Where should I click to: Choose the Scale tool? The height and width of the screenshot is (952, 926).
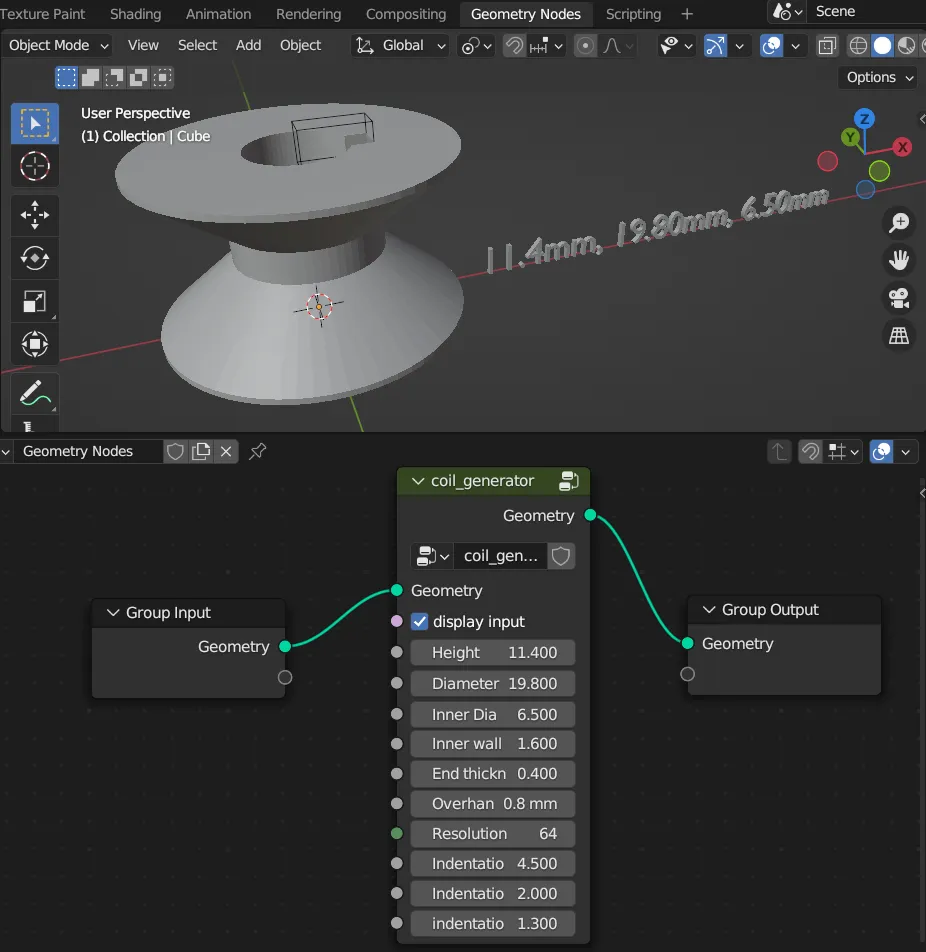coord(35,301)
